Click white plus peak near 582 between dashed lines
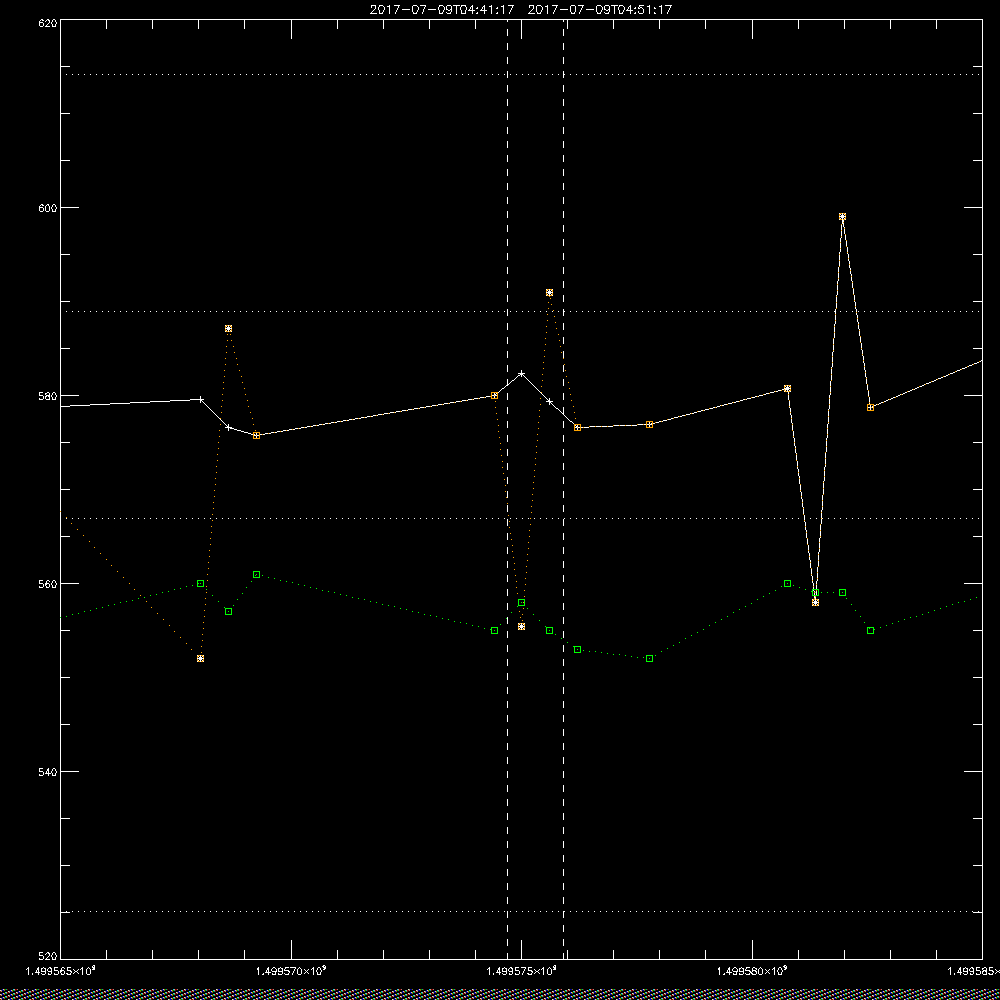 pos(522,374)
